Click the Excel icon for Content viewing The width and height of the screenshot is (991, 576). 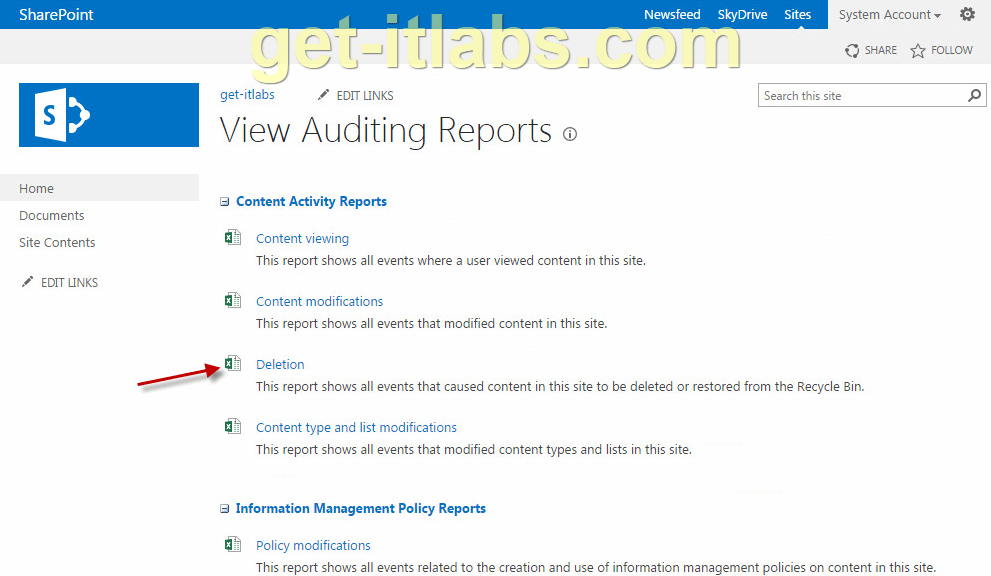pyautogui.click(x=233, y=238)
